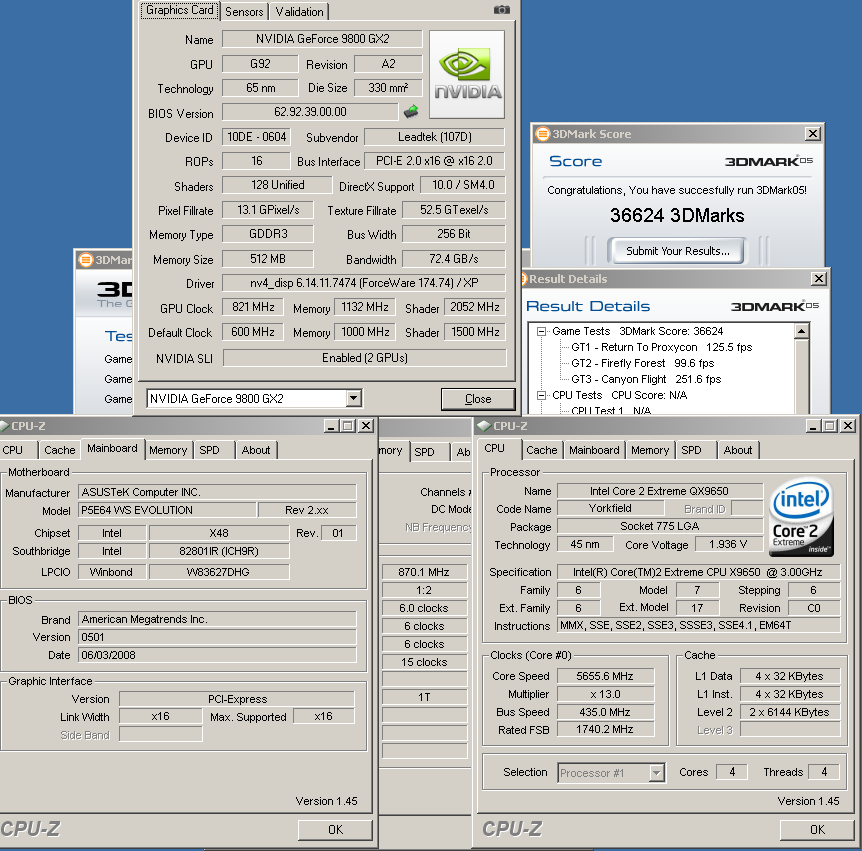The height and width of the screenshot is (851, 862).
Task: Switch to the Graphics Card tab in GPU-Z
Action: [x=180, y=10]
